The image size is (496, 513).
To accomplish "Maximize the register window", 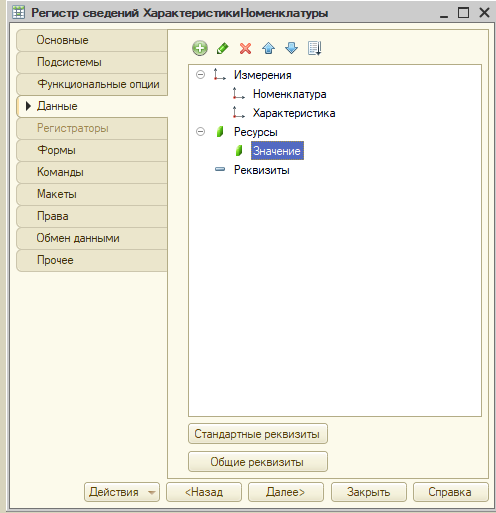I will click(463, 13).
